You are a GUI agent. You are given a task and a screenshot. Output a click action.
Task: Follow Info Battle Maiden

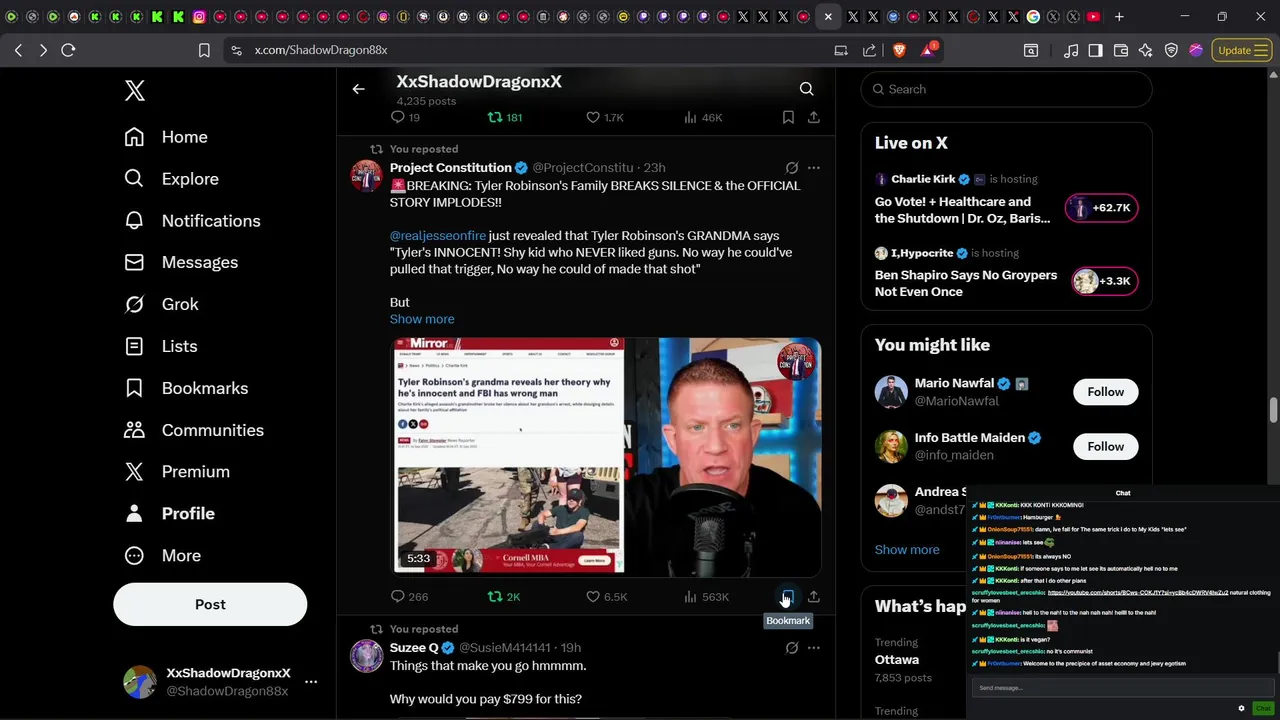(1105, 446)
